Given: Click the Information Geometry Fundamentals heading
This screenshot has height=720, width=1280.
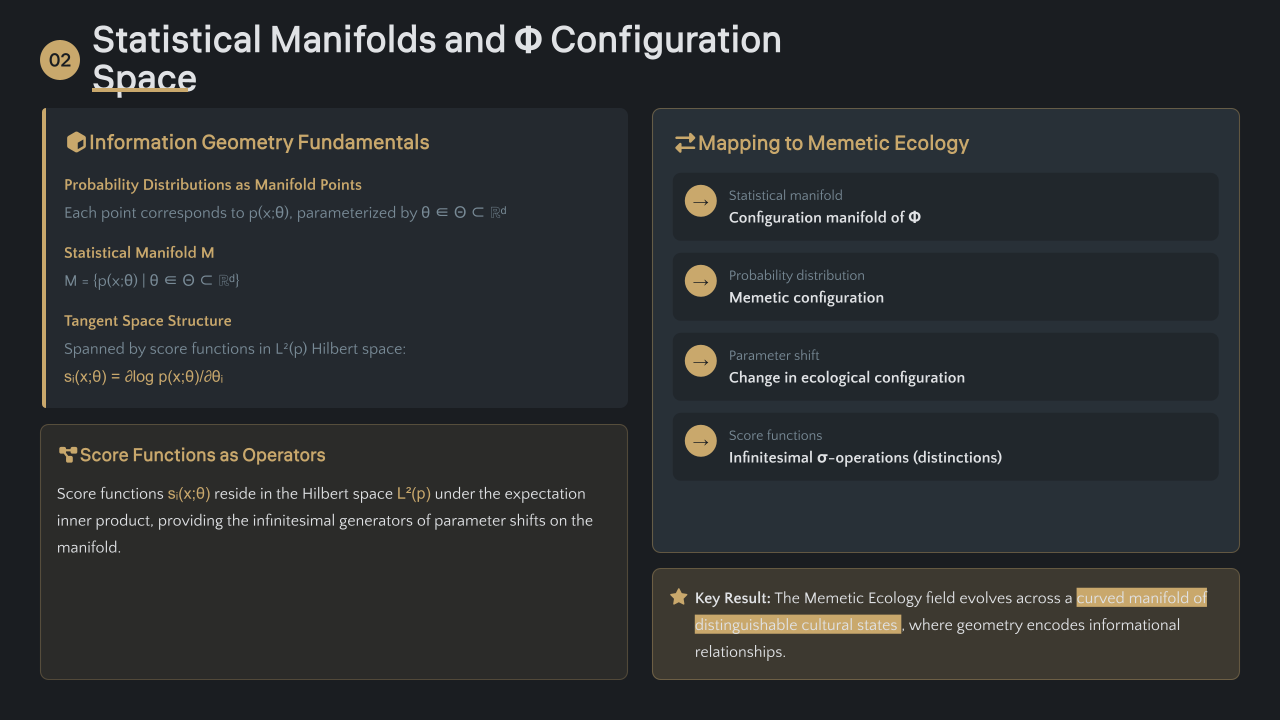Looking at the screenshot, I should point(259,143).
